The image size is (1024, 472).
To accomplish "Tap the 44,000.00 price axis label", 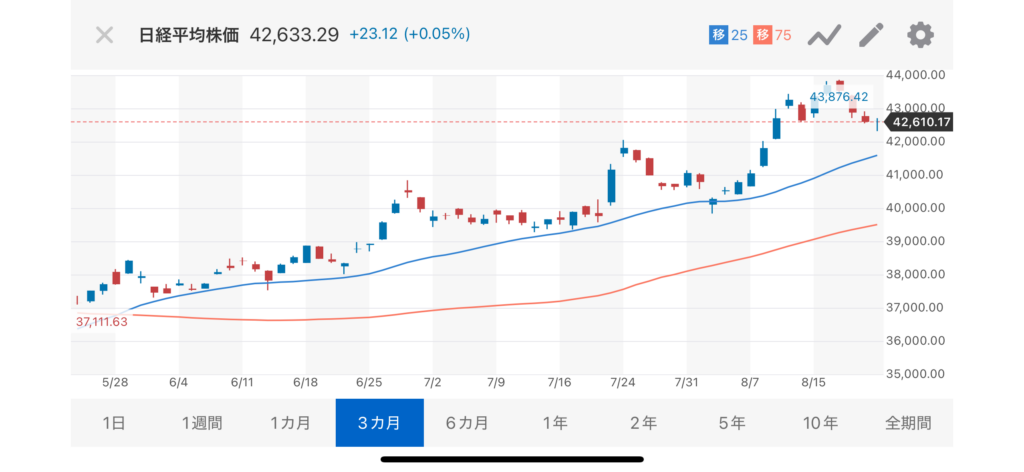I will coord(915,75).
